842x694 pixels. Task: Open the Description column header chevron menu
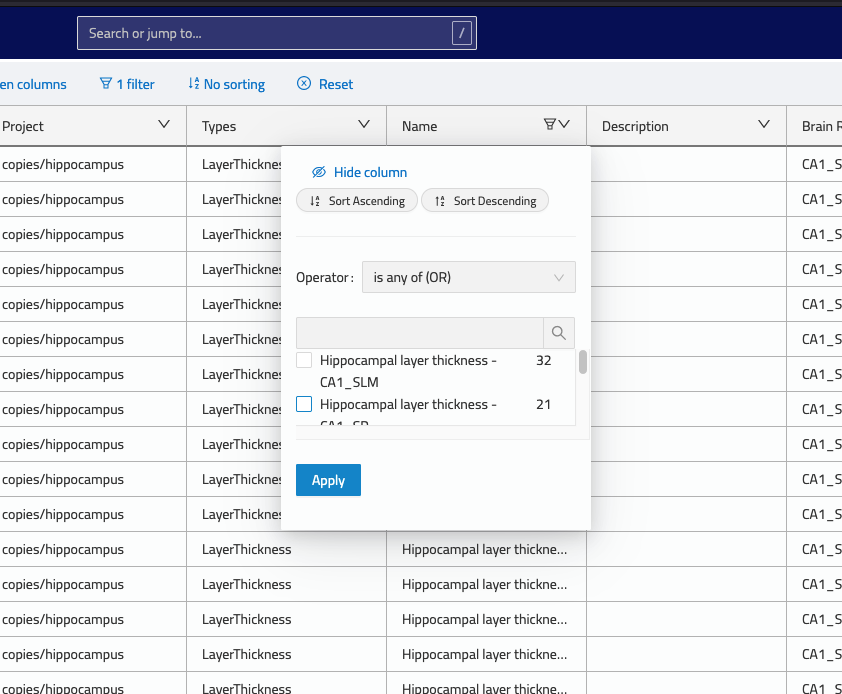(764, 124)
